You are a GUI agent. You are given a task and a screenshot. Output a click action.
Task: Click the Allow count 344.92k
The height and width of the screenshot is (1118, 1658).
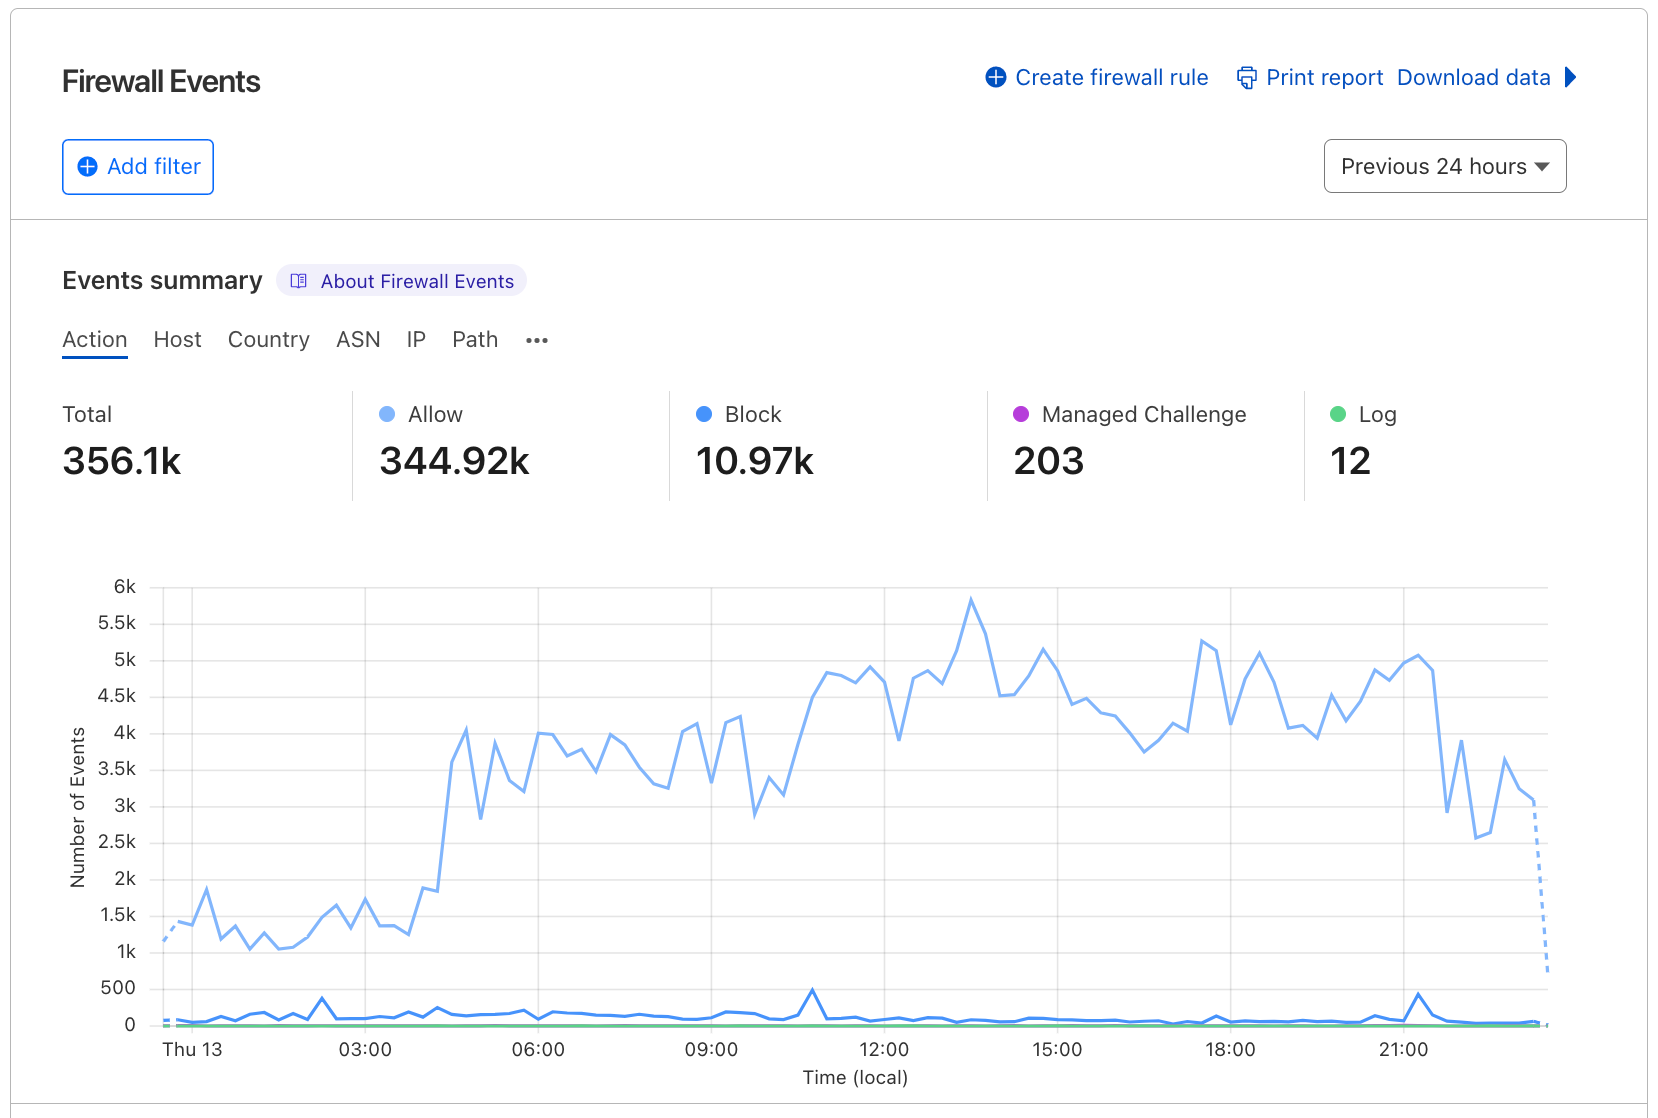(454, 461)
